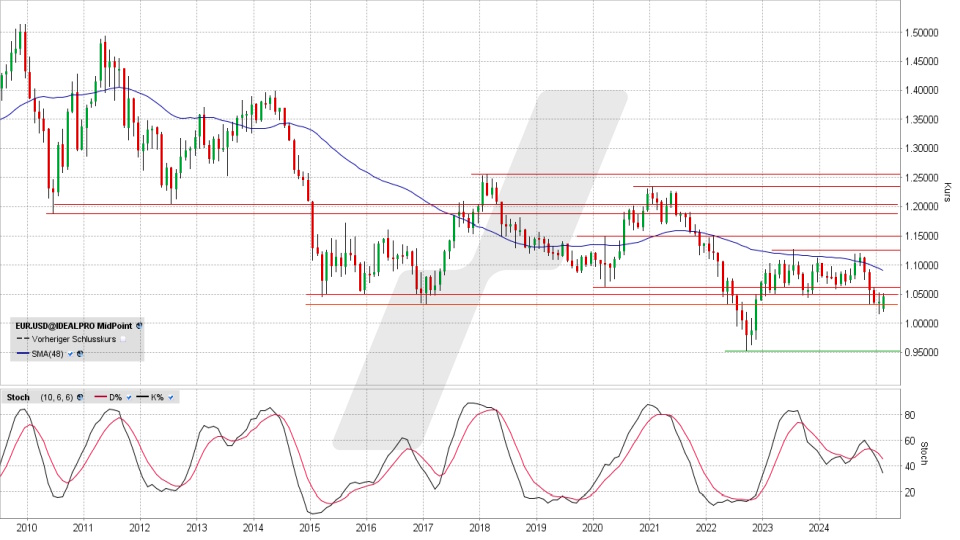The width and height of the screenshot is (960, 540).
Task: Open settings icon beside EUR.USD@IDEALPRO MidPoint
Action: pos(139,326)
